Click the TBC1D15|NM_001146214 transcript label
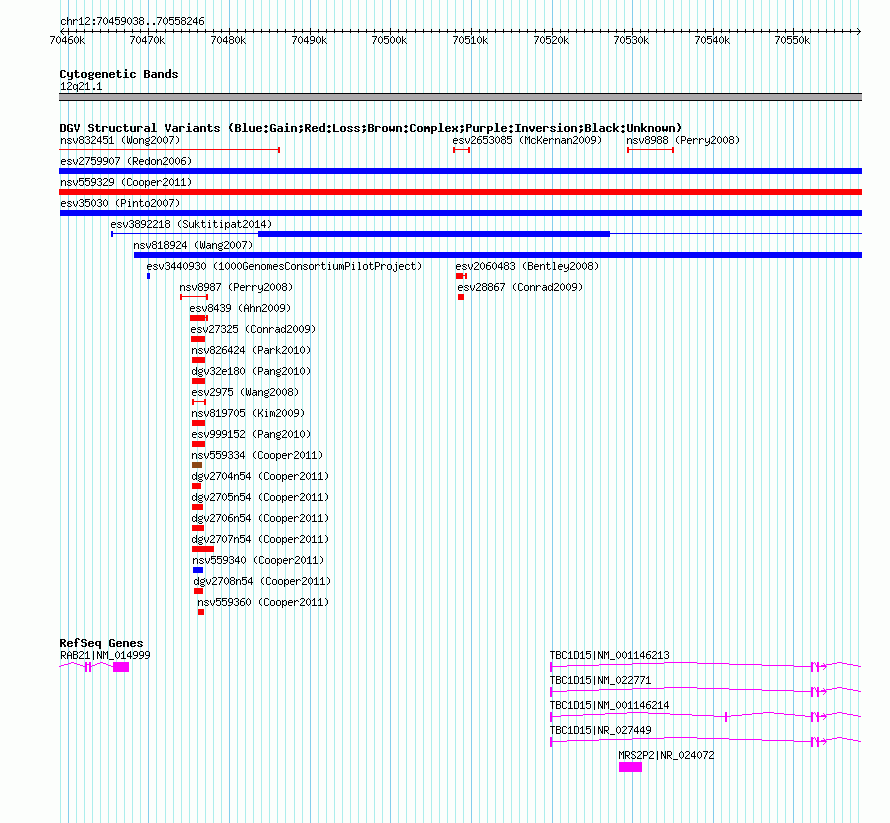890x823 pixels. pos(610,705)
